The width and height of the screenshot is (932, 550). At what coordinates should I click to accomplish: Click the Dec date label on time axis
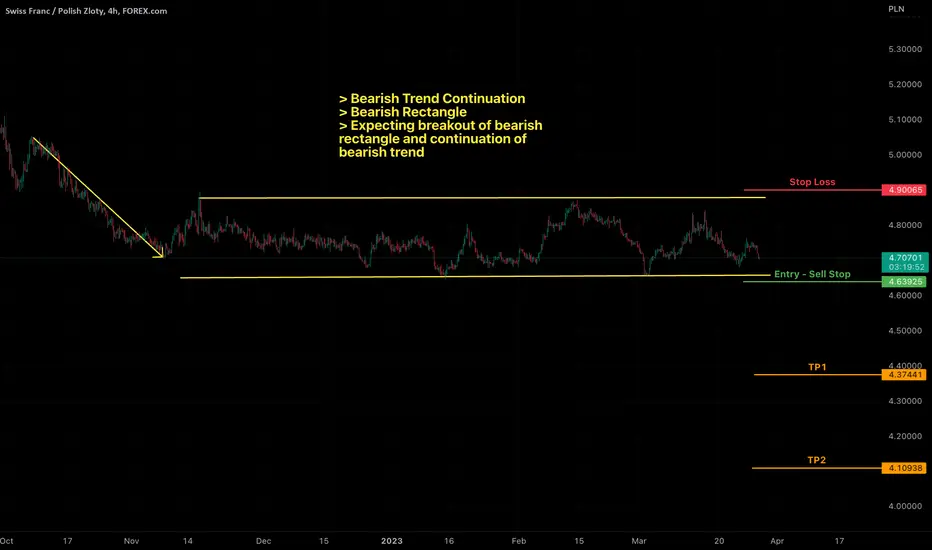coord(263,541)
